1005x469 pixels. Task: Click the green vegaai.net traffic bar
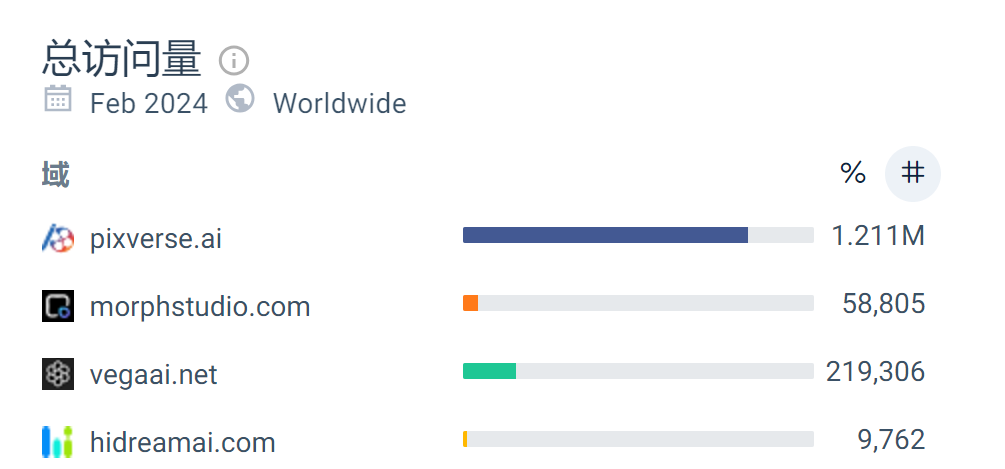[489, 371]
